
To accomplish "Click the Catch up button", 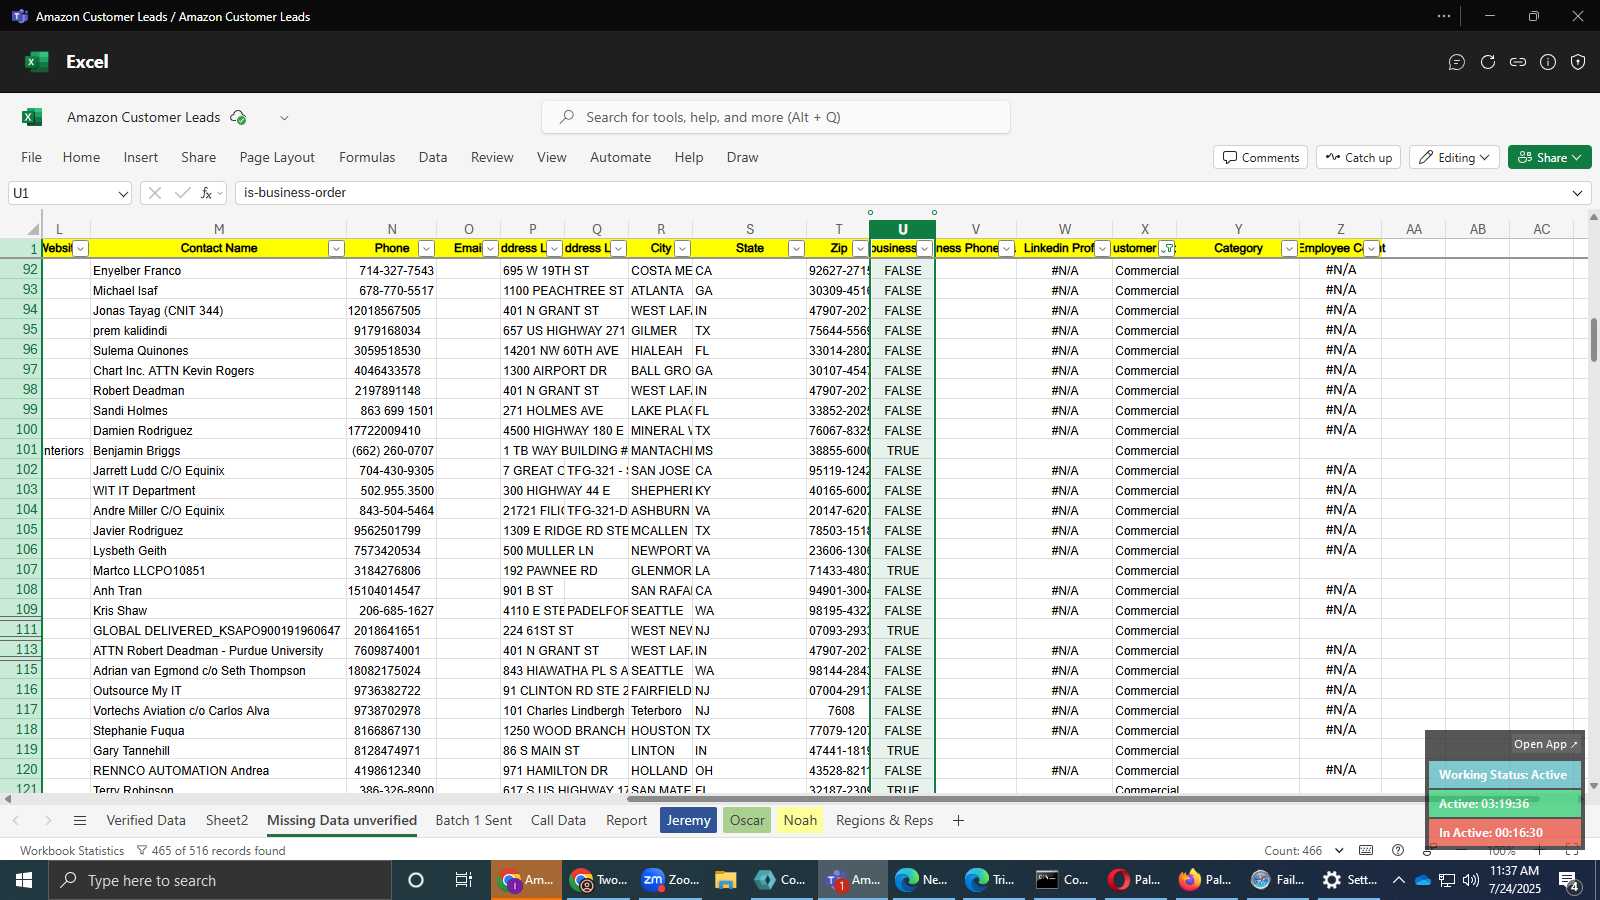I will [x=1358, y=158].
